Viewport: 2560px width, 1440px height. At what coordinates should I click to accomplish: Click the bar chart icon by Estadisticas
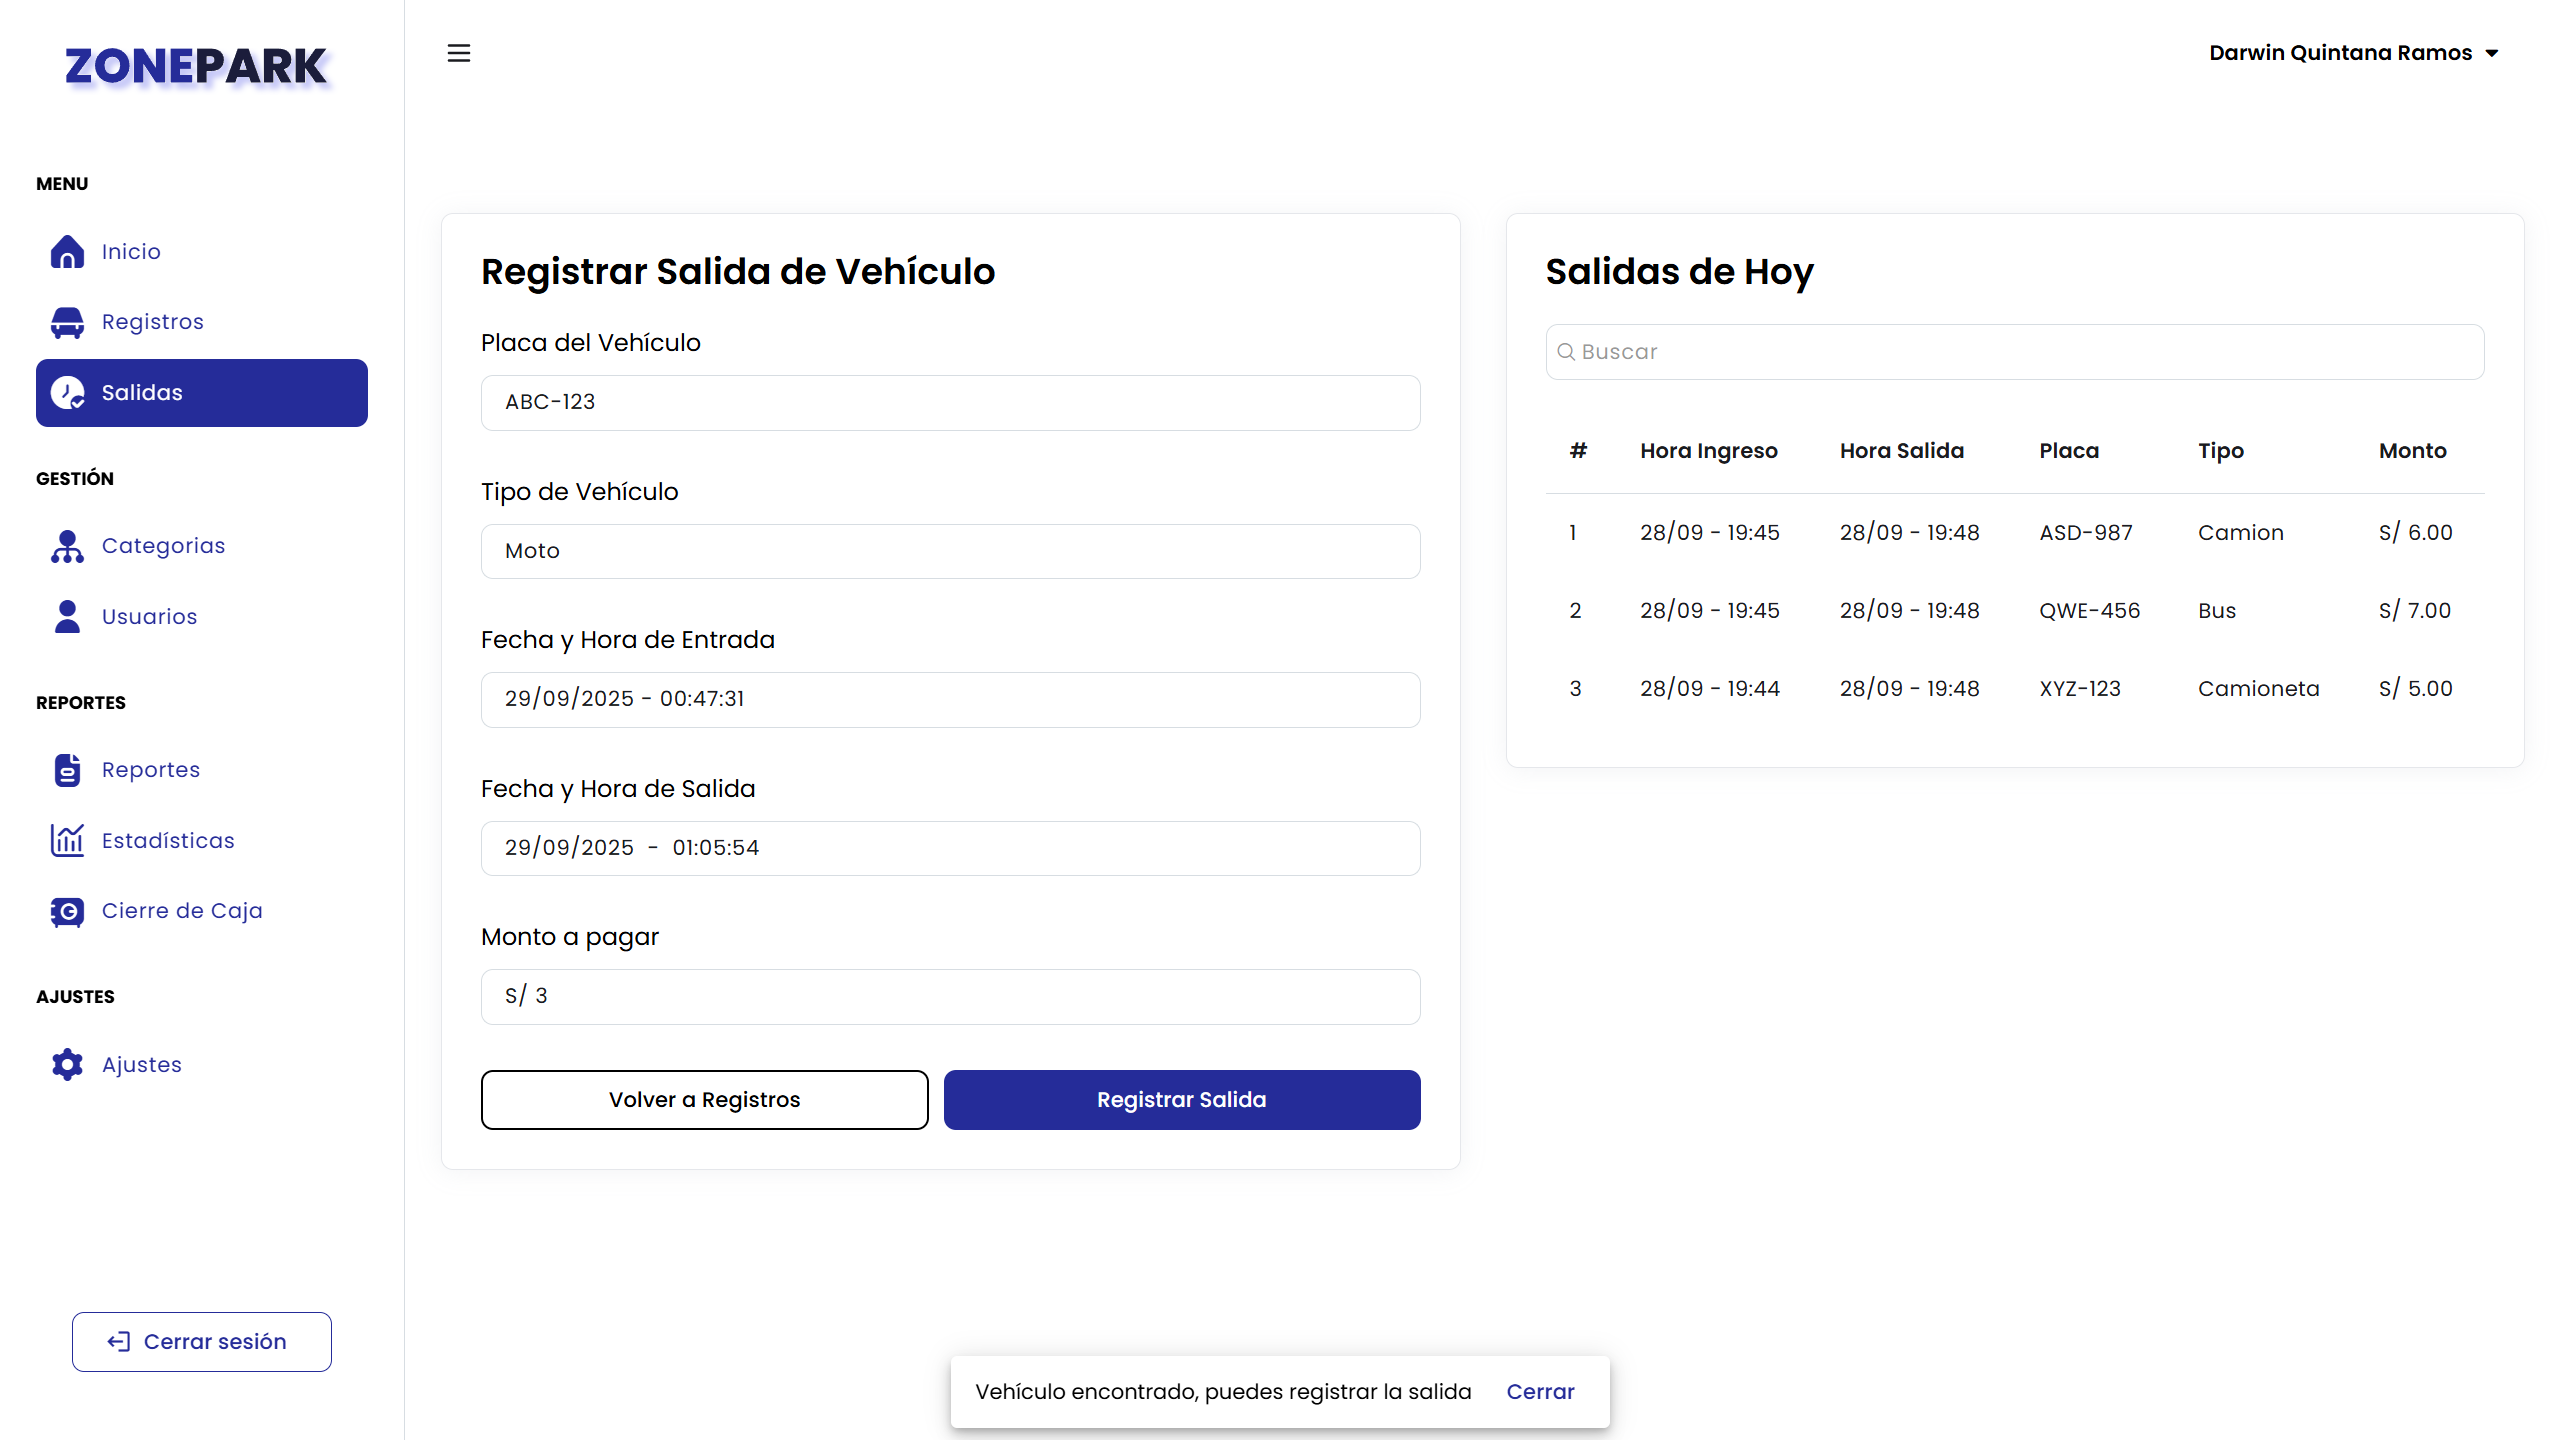[67, 841]
